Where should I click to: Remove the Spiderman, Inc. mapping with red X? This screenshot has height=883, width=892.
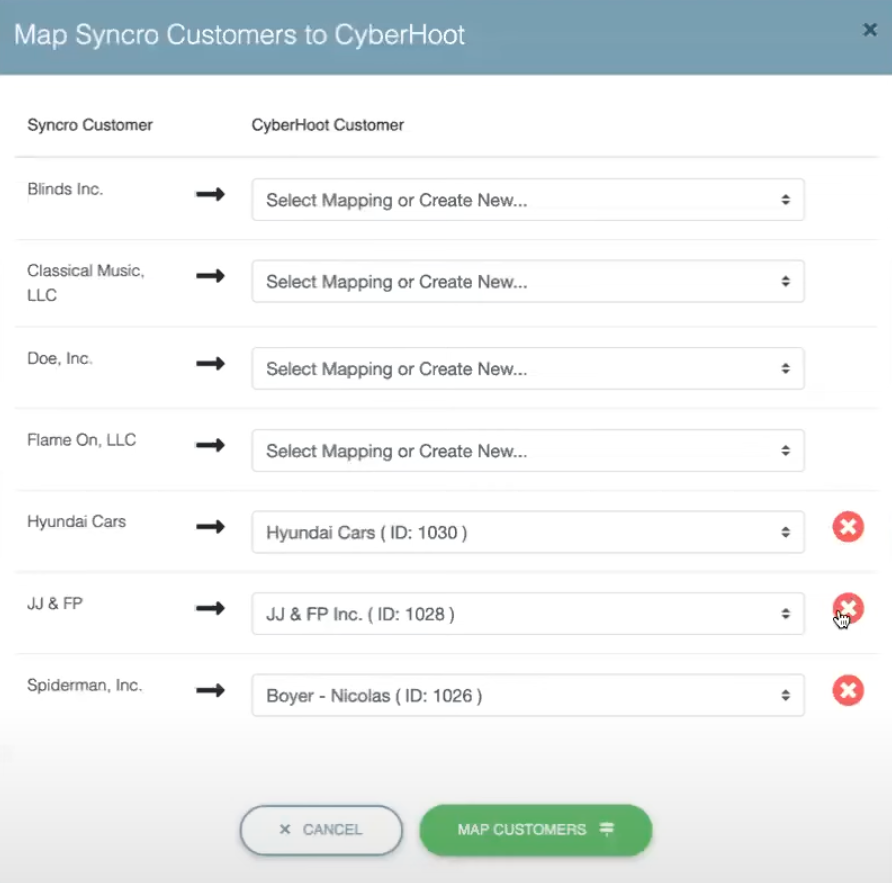click(848, 690)
